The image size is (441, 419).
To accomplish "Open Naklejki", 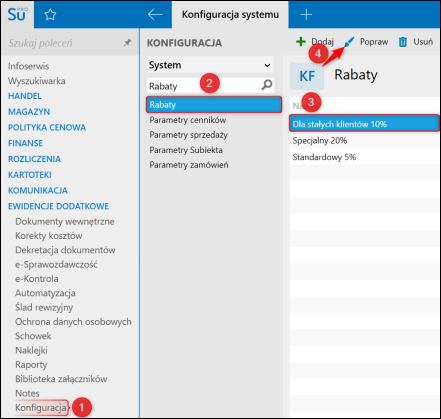I will point(31,350).
